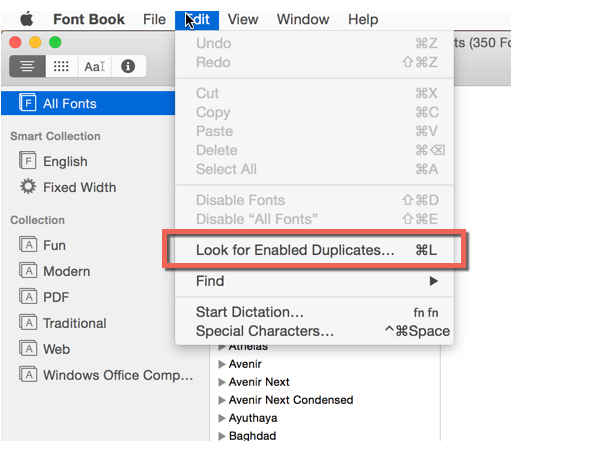This screenshot has height=469, width=597.
Task: Close the Font Book window
Action: pyautogui.click(x=15, y=42)
